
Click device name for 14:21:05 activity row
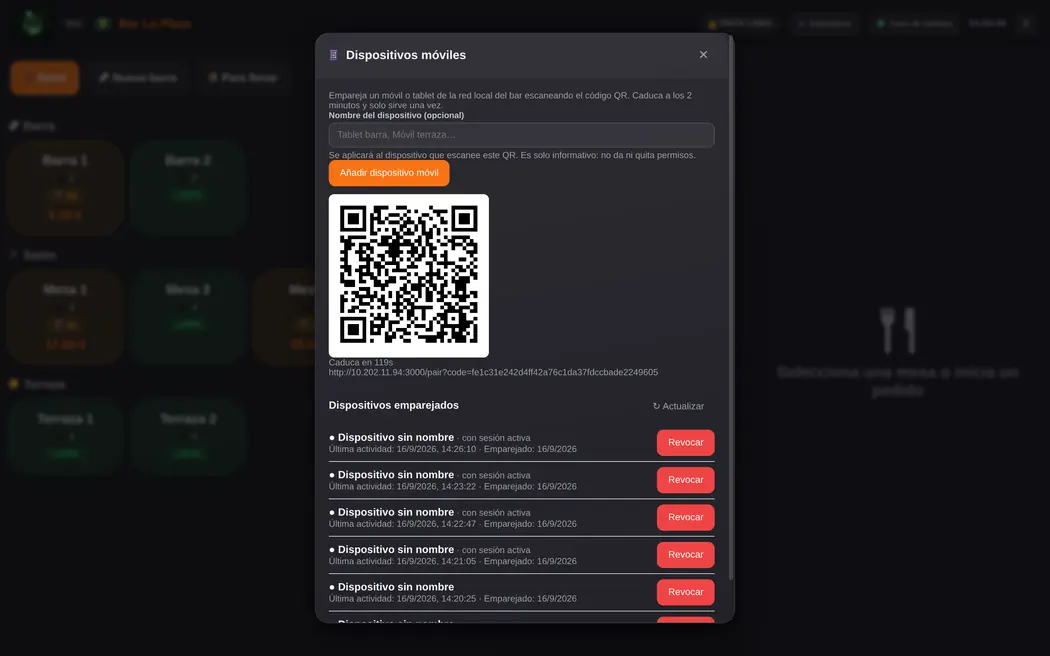[396, 550]
